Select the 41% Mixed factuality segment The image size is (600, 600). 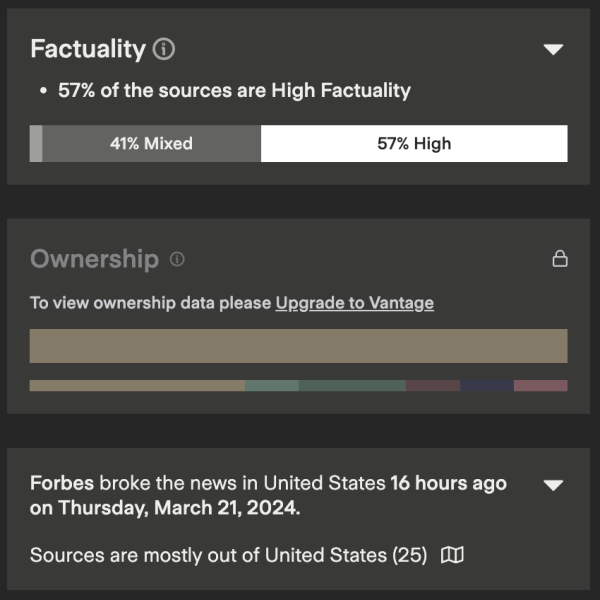pos(152,143)
